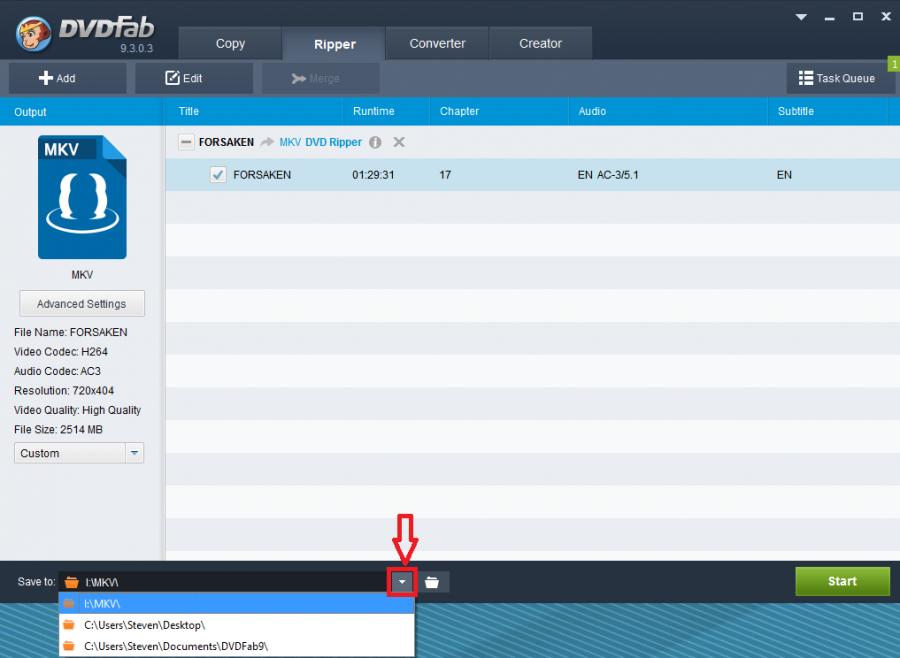Image resolution: width=900 pixels, height=658 pixels.
Task: Click the green task count badge
Action: point(894,64)
